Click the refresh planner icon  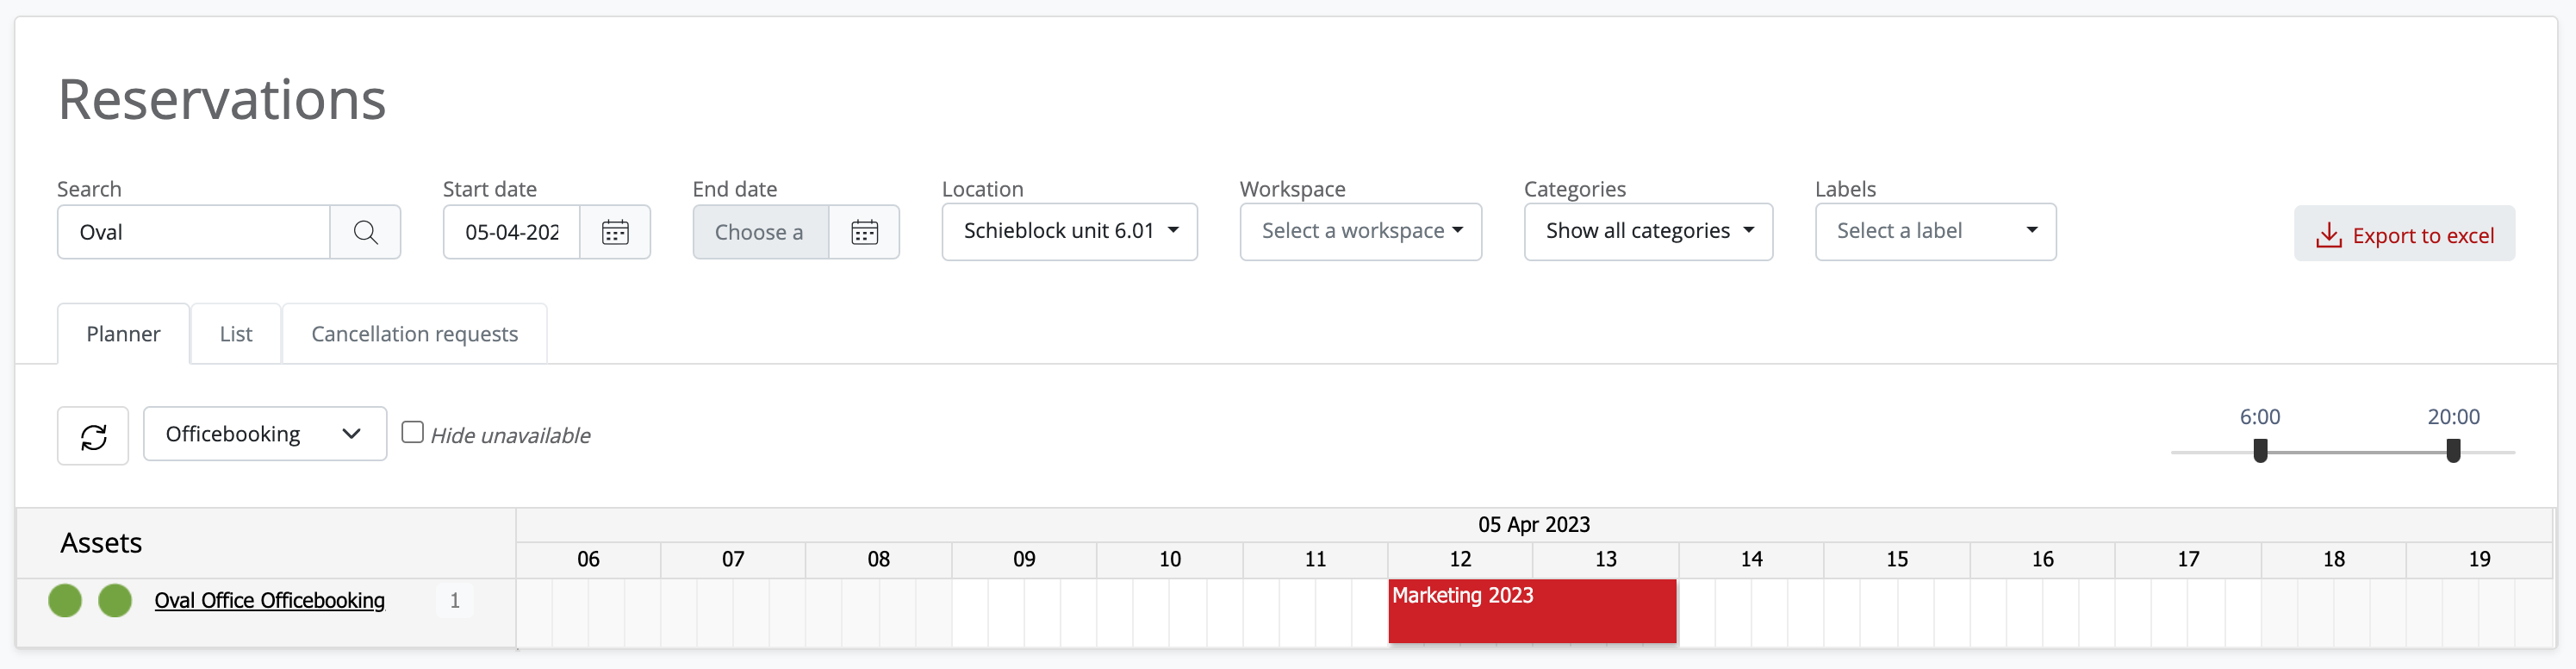pyautogui.click(x=93, y=436)
